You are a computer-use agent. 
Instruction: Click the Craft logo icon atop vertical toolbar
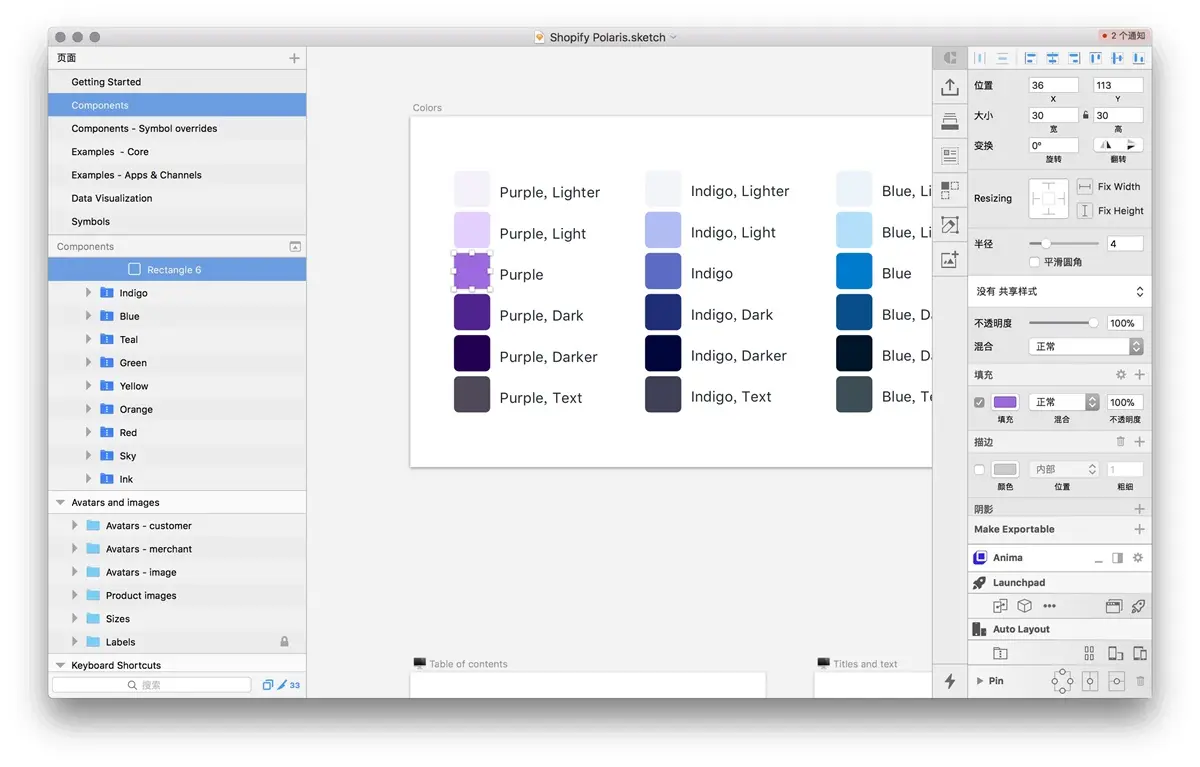tap(950, 58)
